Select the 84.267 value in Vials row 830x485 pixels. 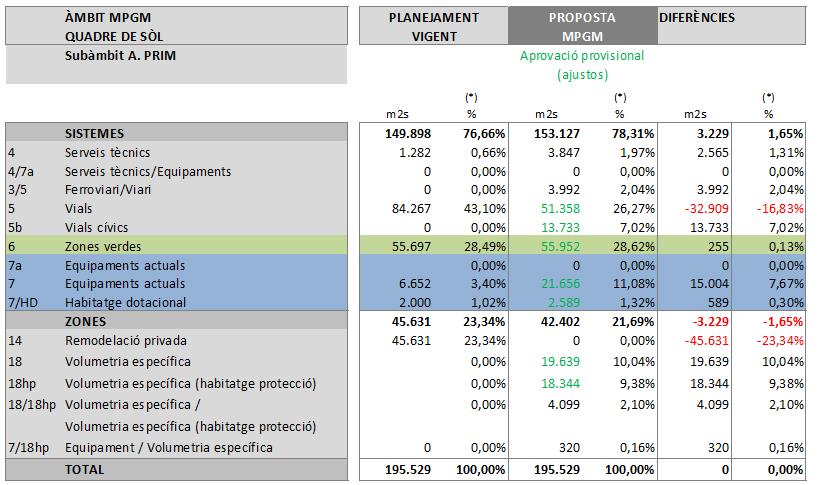click(410, 209)
